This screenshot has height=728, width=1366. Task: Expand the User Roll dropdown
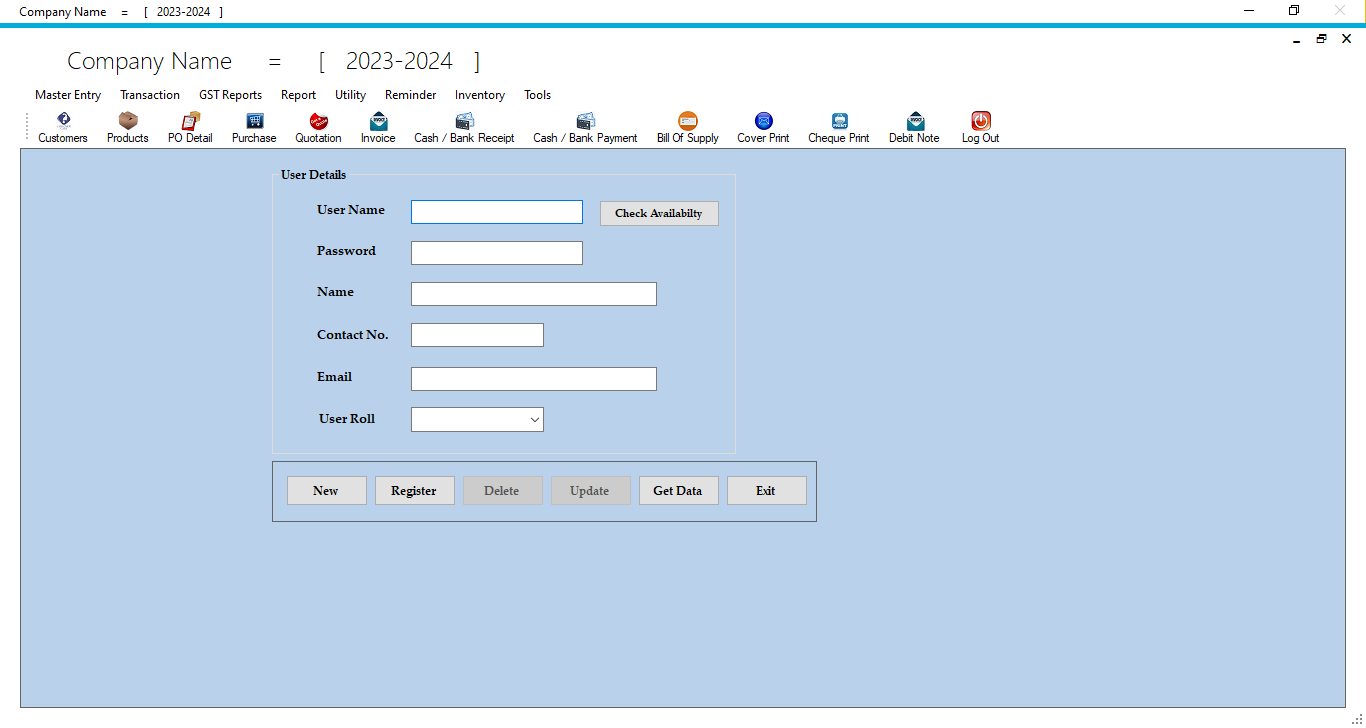pos(534,419)
